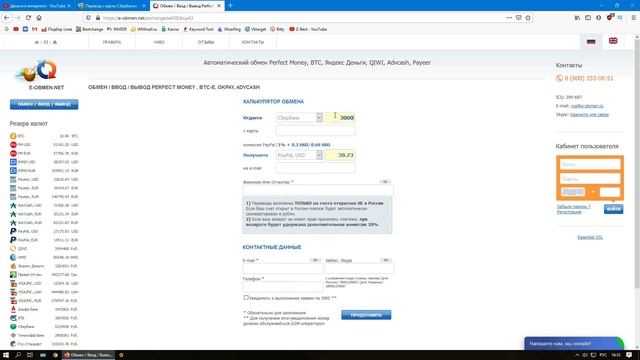Screen dimensions: 640x360
Task: Open the Отдаете currency dropdown (Сбербанк)
Action: point(299,118)
